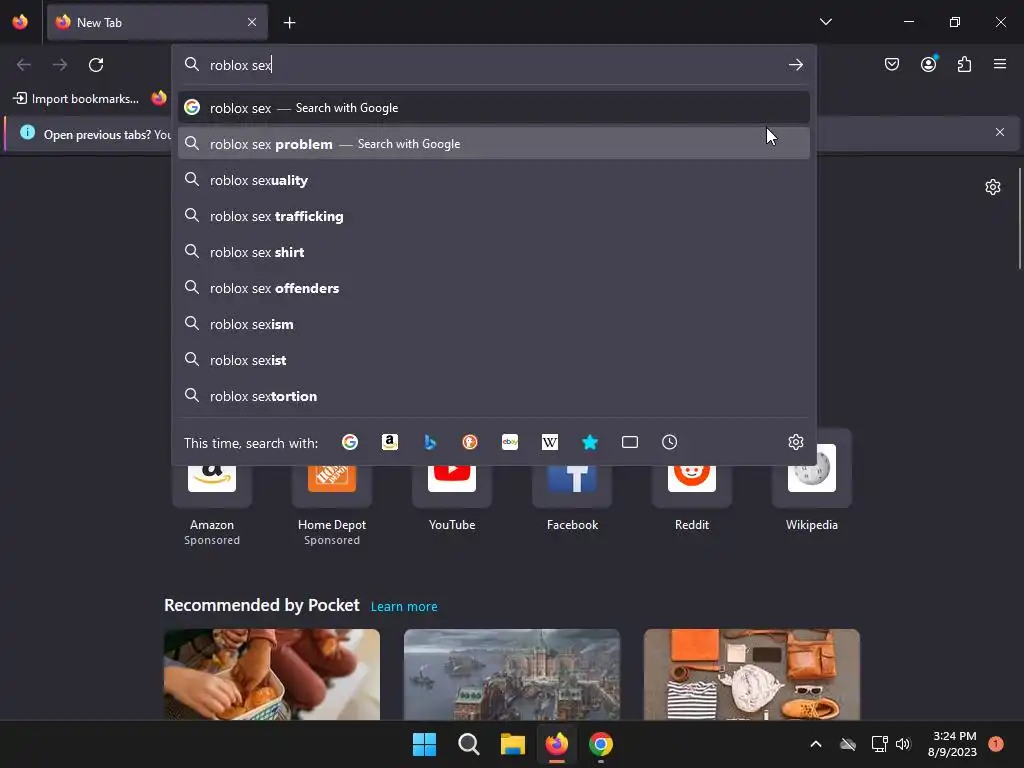Reload the current page
The width and height of the screenshot is (1024, 768).
pyautogui.click(x=96, y=65)
